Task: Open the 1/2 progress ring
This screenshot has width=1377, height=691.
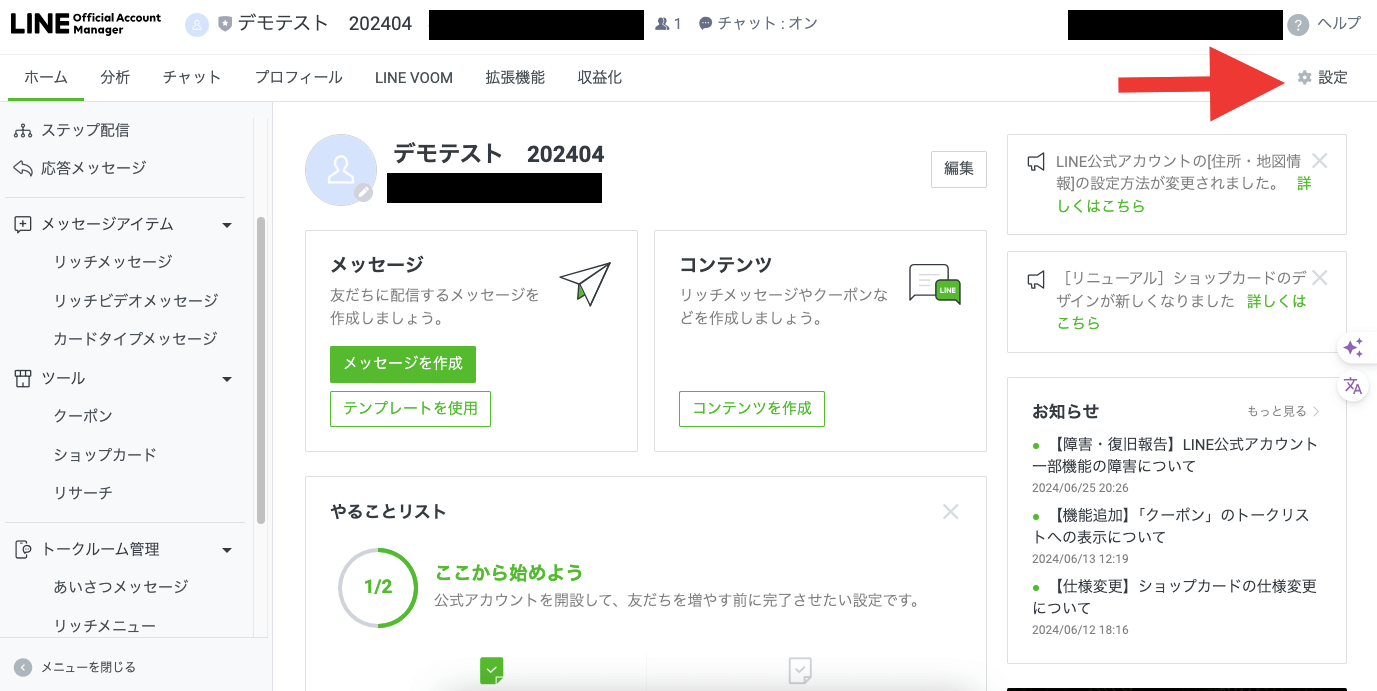Action: pos(378,588)
